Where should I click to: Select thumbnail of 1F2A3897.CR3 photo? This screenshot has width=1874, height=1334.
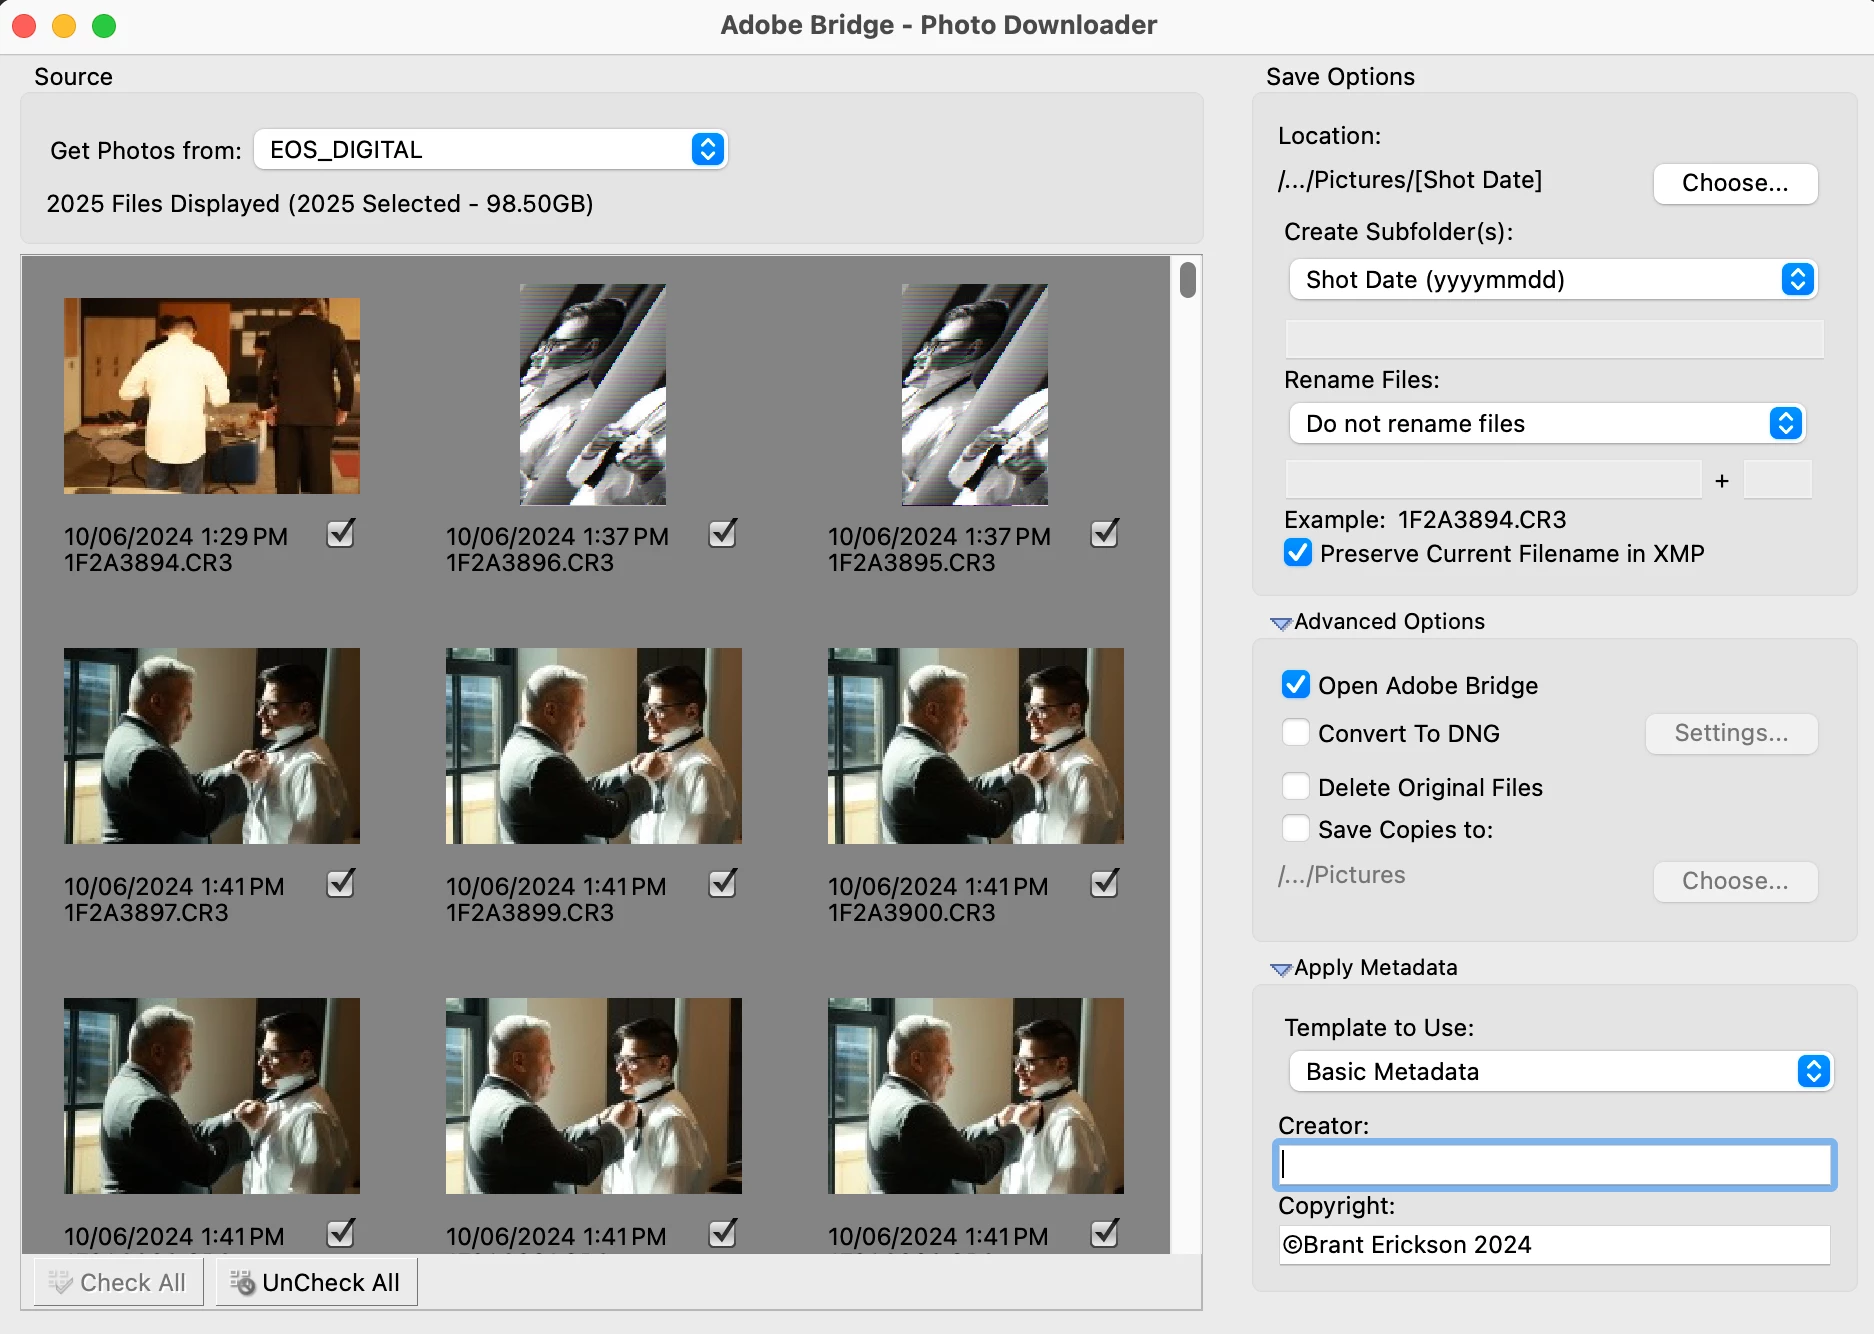212,746
